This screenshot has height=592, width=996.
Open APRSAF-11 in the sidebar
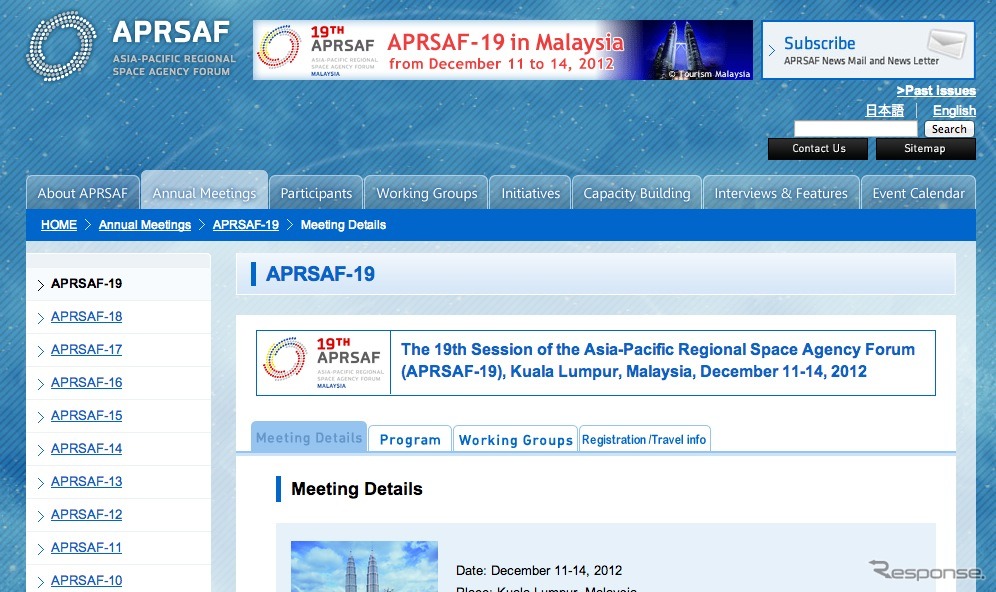[x=86, y=548]
